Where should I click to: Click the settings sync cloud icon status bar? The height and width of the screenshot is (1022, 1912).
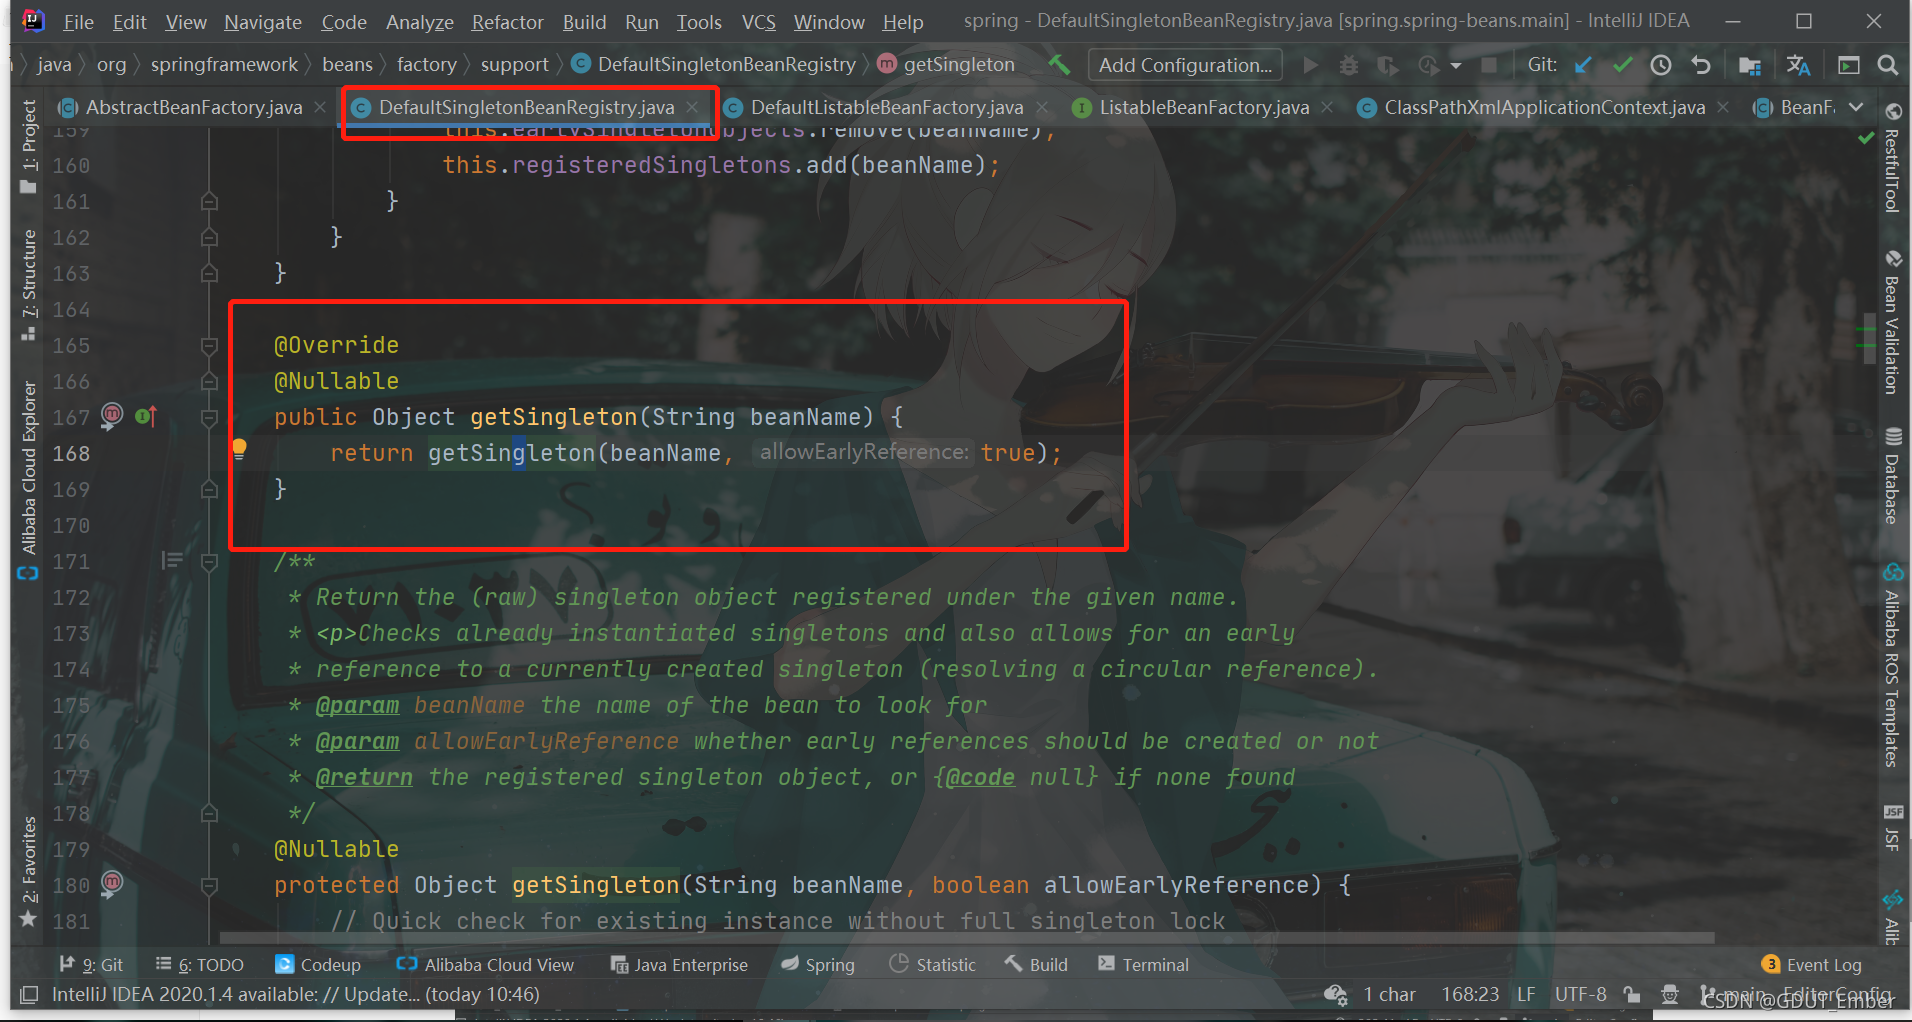[x=1336, y=994]
